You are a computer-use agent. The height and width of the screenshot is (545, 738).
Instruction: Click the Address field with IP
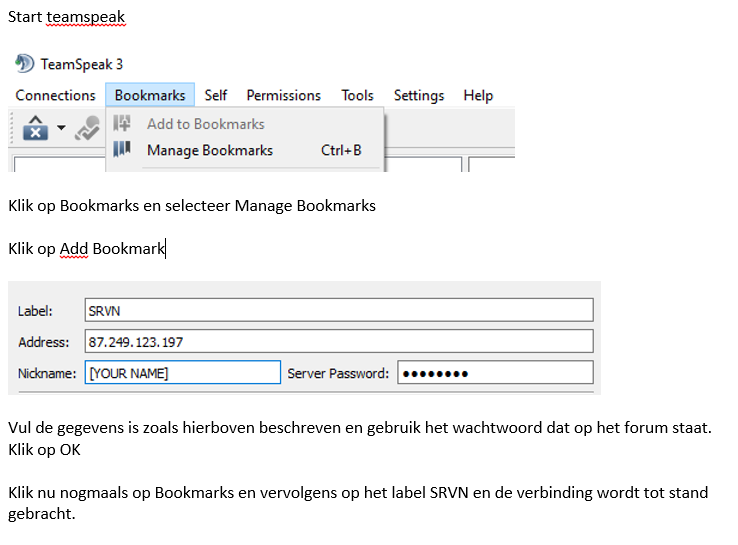(339, 341)
